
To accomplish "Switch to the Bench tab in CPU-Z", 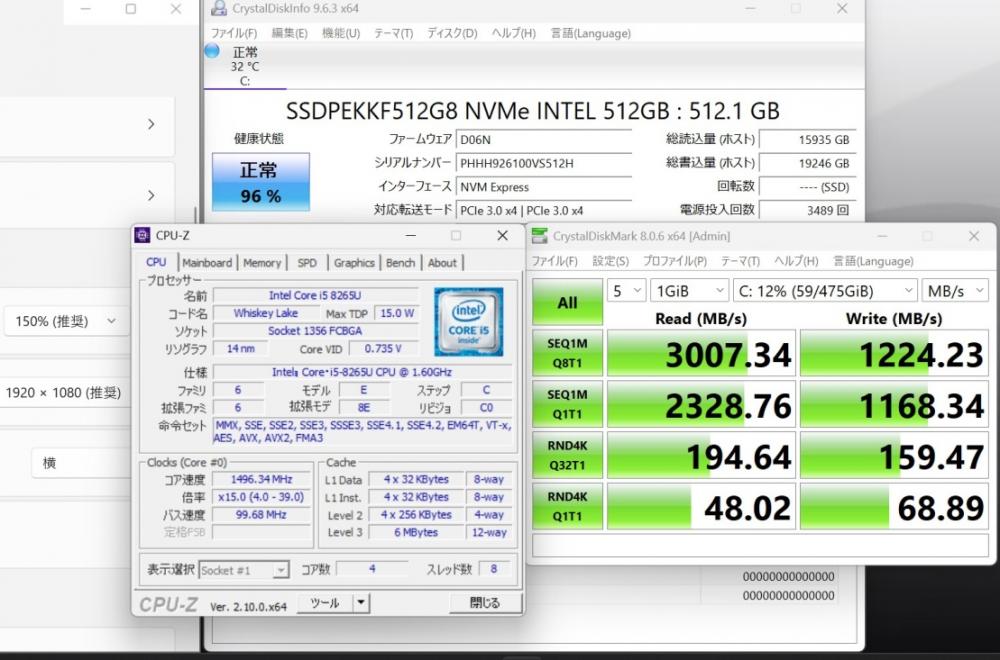I will [401, 263].
